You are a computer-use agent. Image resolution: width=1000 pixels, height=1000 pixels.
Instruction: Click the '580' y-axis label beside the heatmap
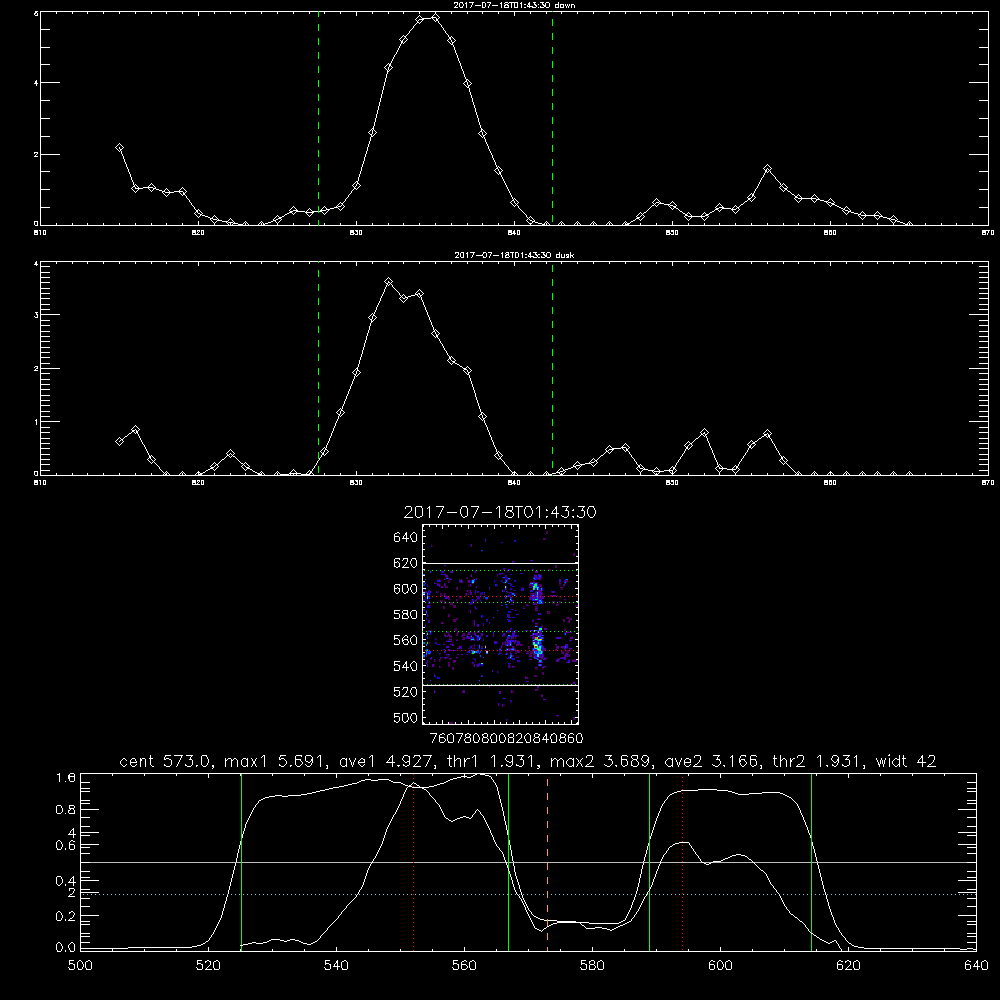406,615
